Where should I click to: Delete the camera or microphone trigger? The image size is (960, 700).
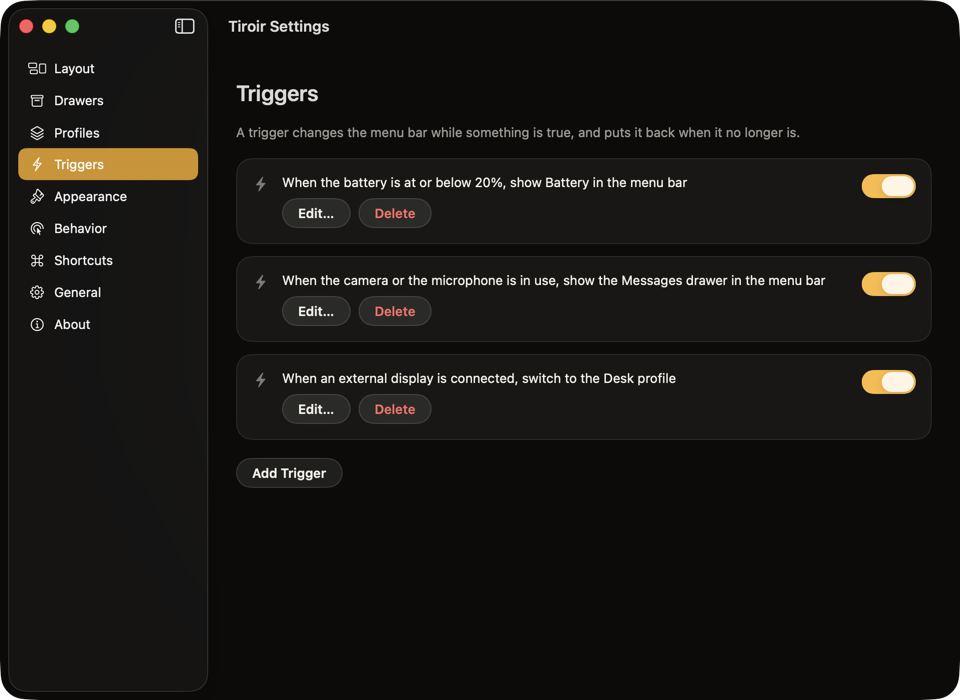[x=395, y=311]
